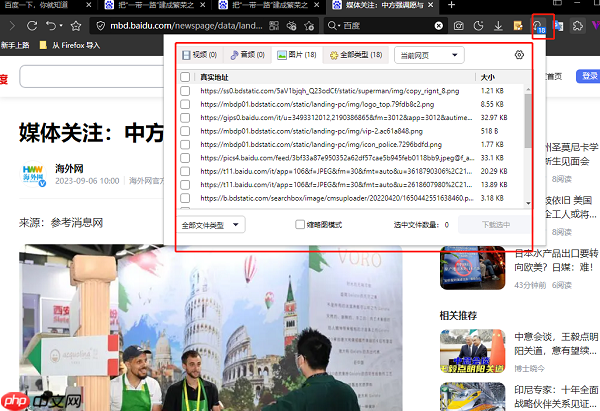600x411 pixels.
Task: Reload the page with the refresh icon
Action: (32, 26)
